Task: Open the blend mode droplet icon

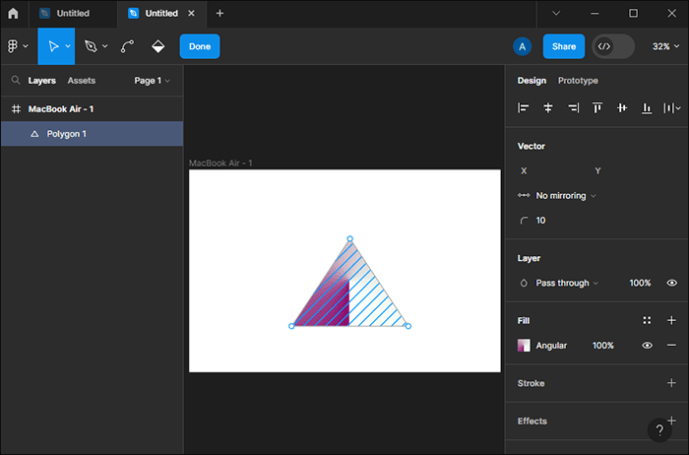Action: [x=523, y=283]
